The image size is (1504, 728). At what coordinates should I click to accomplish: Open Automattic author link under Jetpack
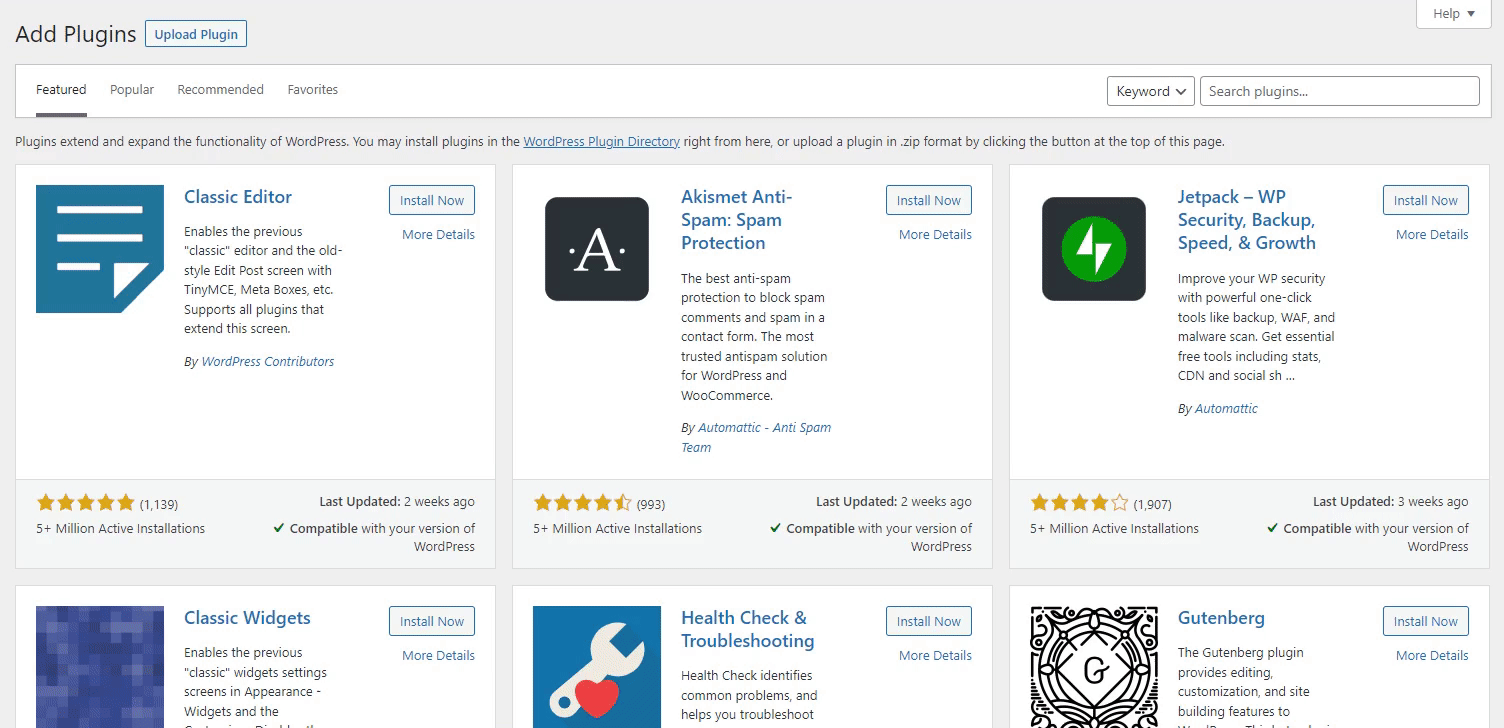1226,409
